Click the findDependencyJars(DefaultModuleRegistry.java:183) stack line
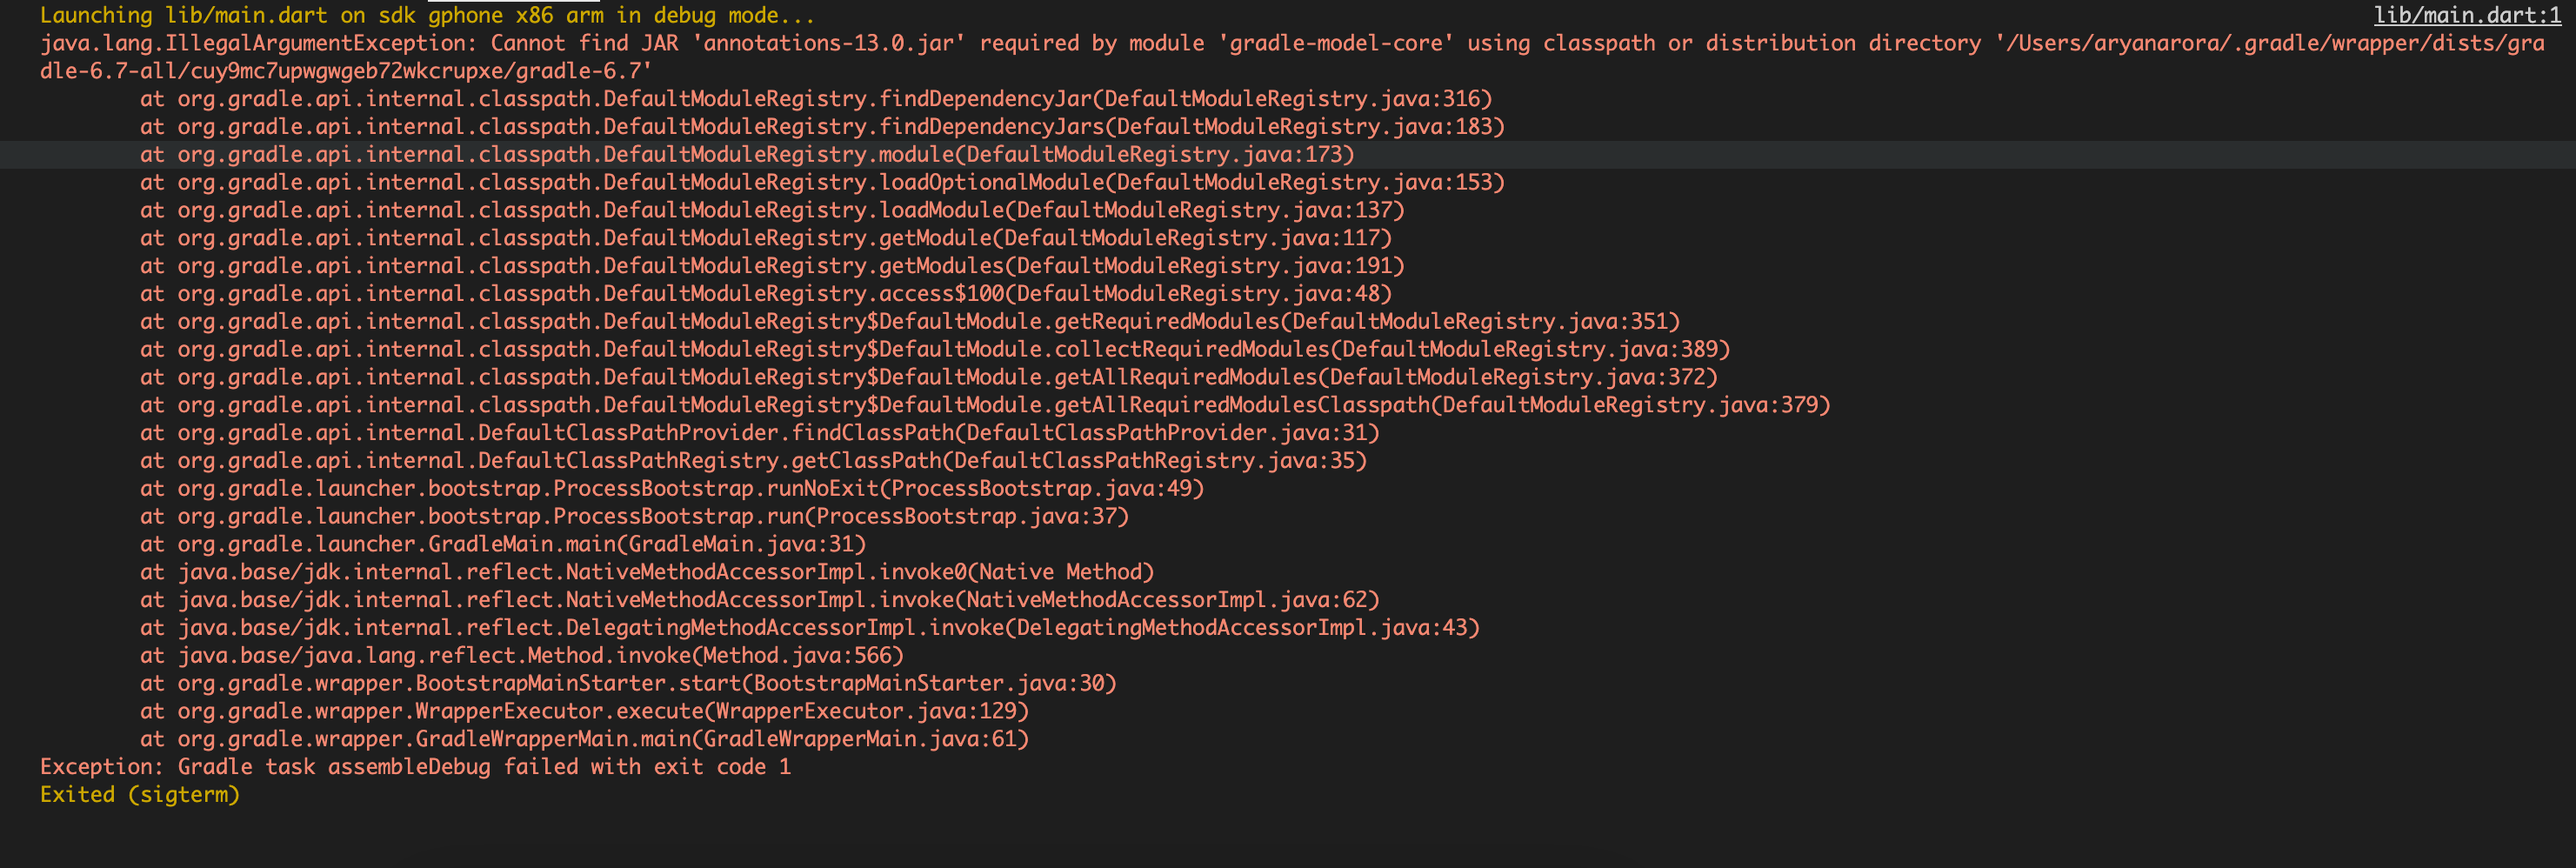This screenshot has width=2576, height=868. [822, 127]
